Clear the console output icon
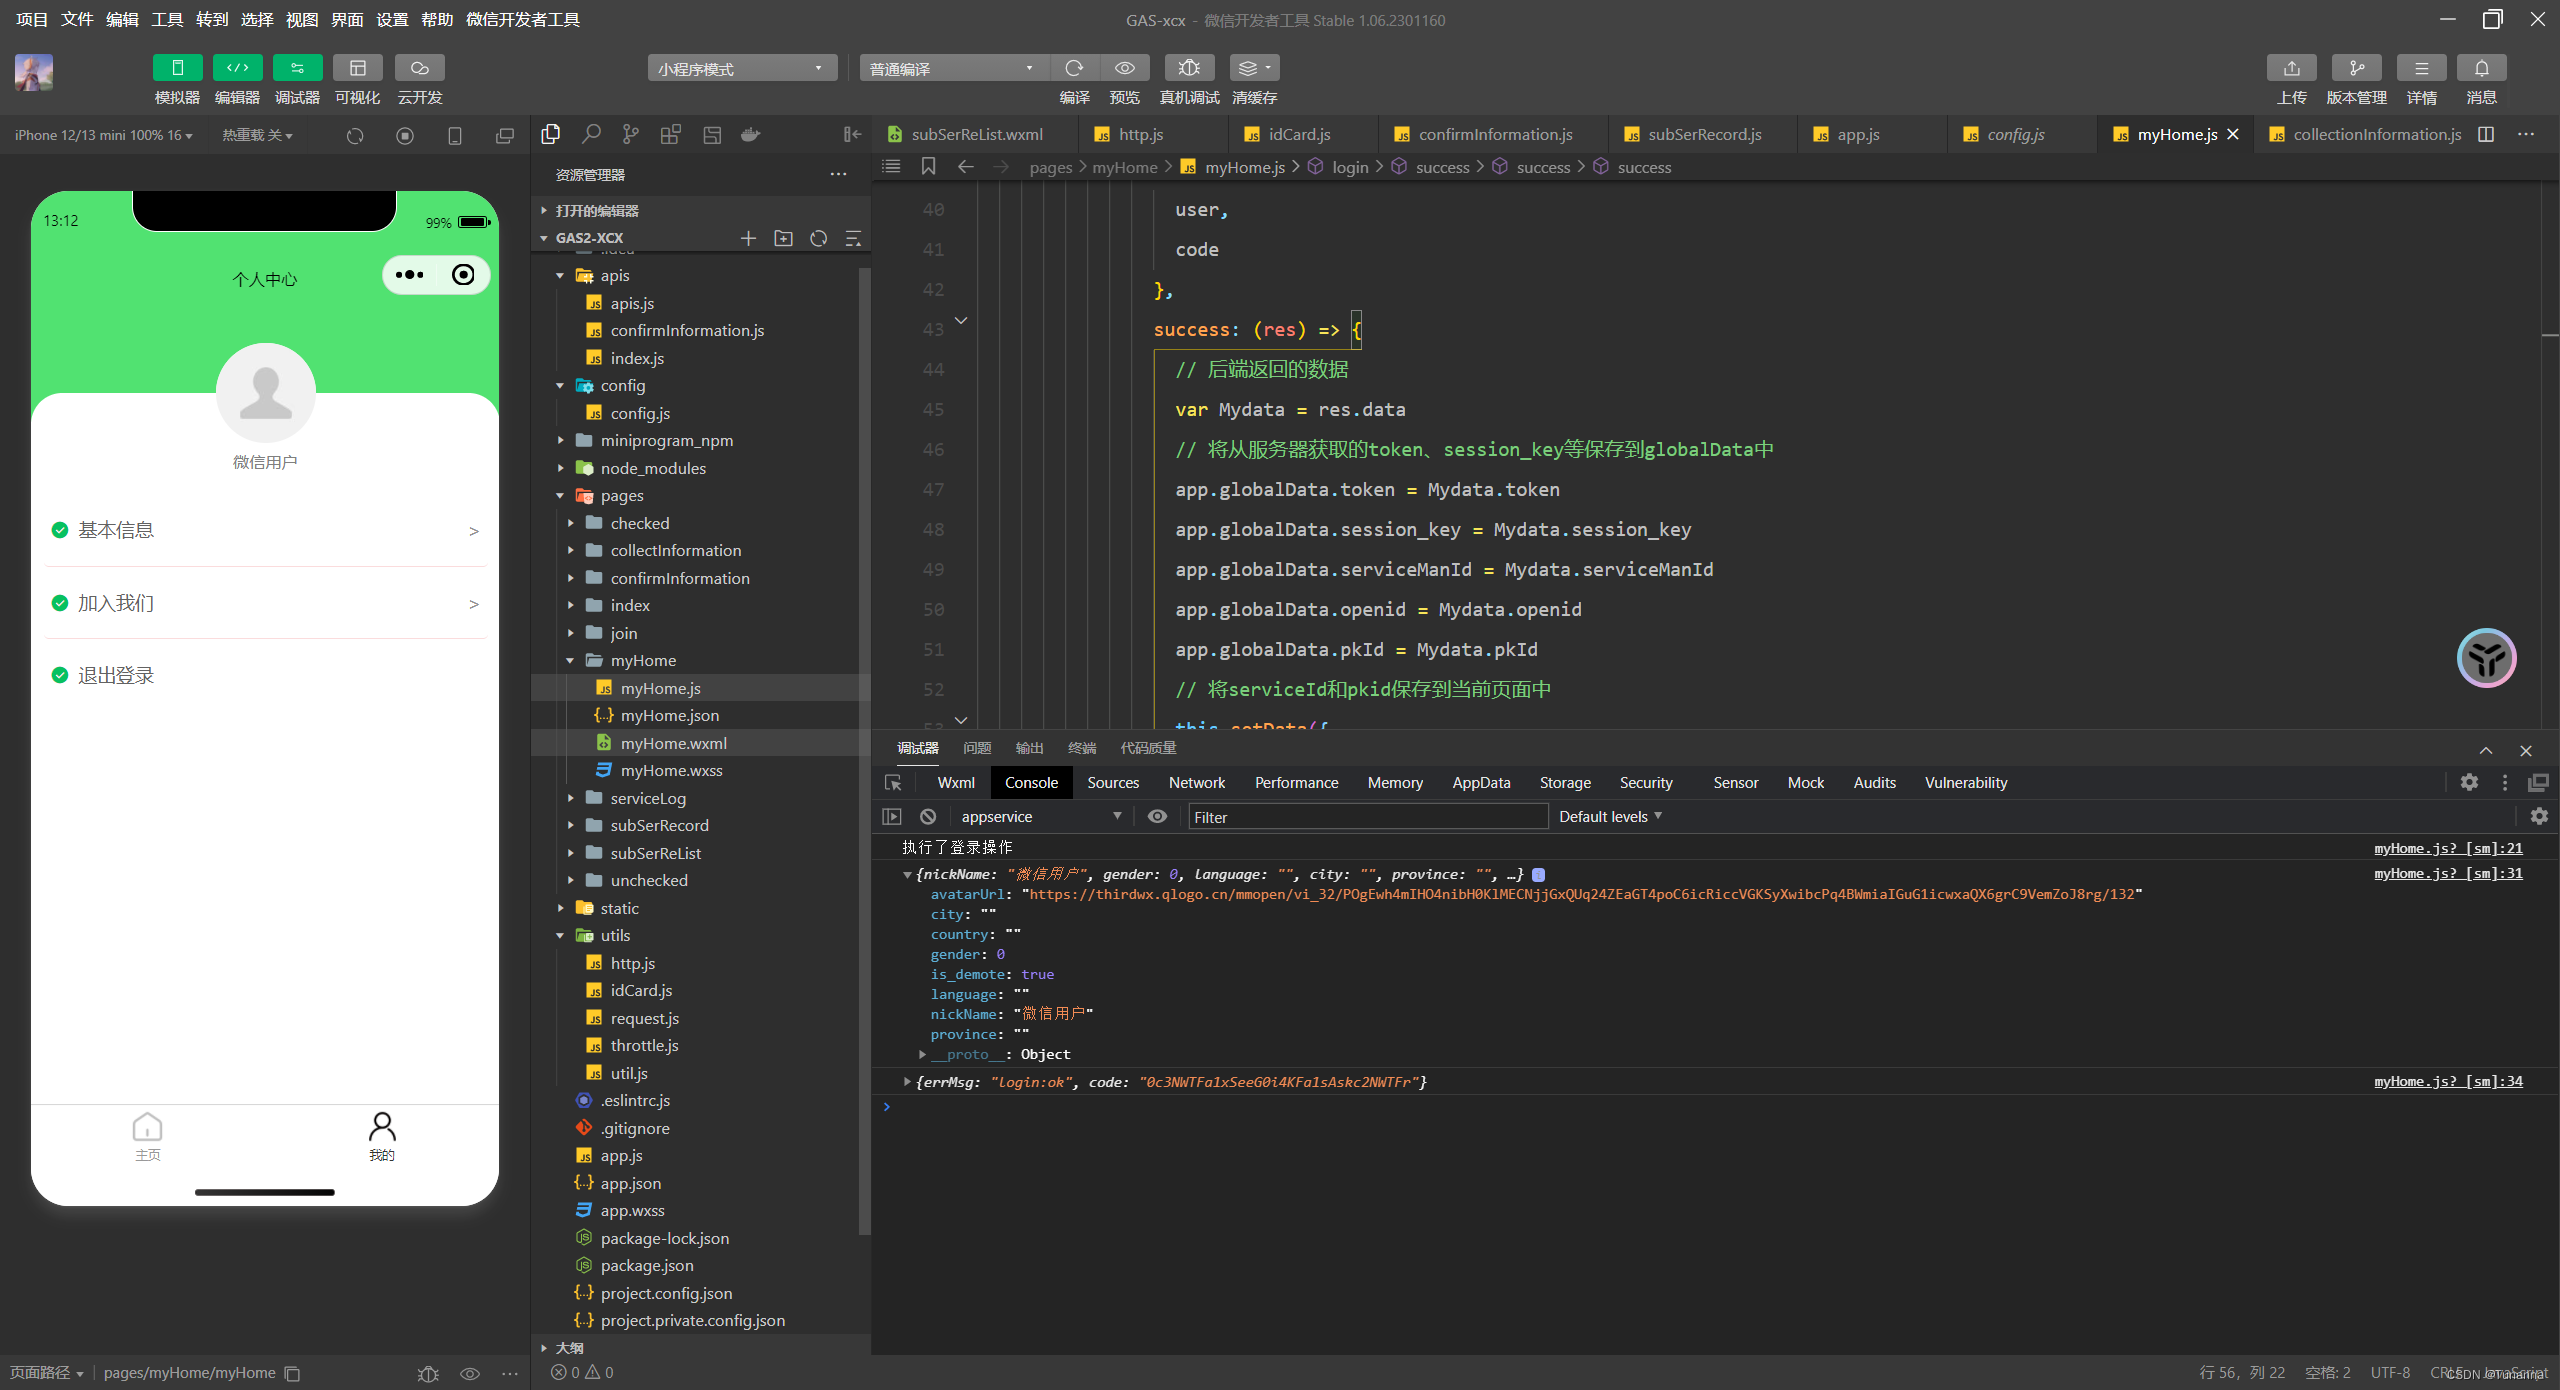 click(928, 816)
